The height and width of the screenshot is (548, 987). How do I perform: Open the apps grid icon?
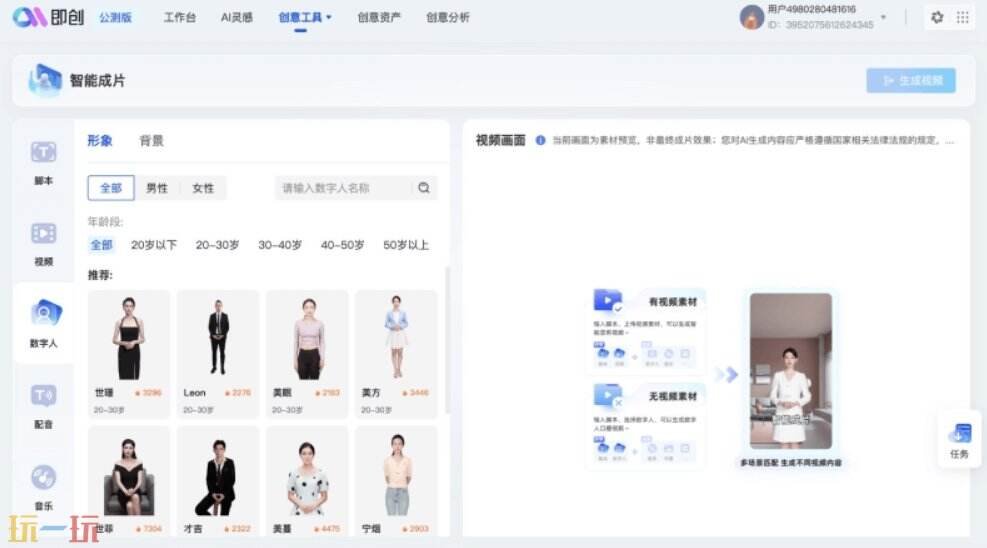tap(962, 18)
